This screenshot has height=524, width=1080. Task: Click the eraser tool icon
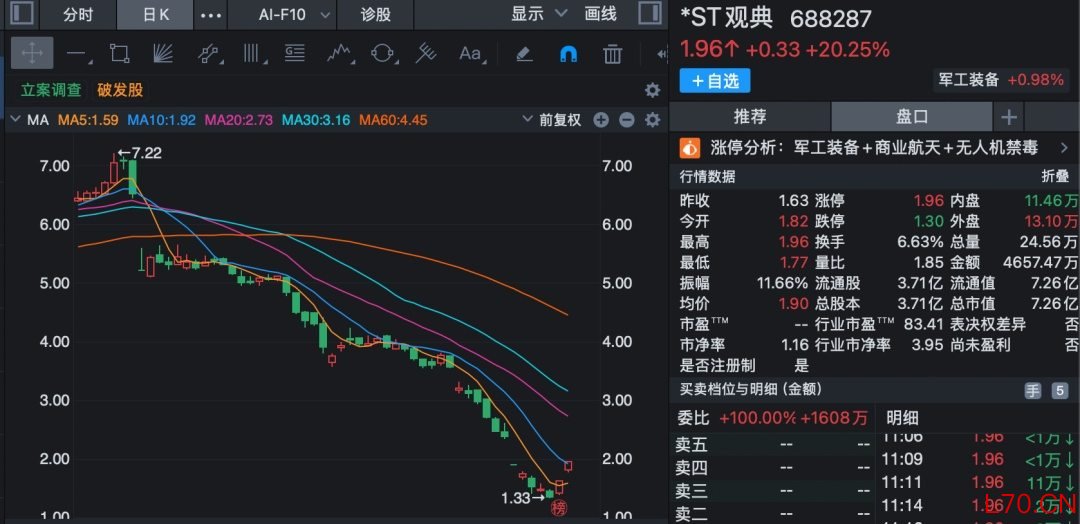click(523, 53)
